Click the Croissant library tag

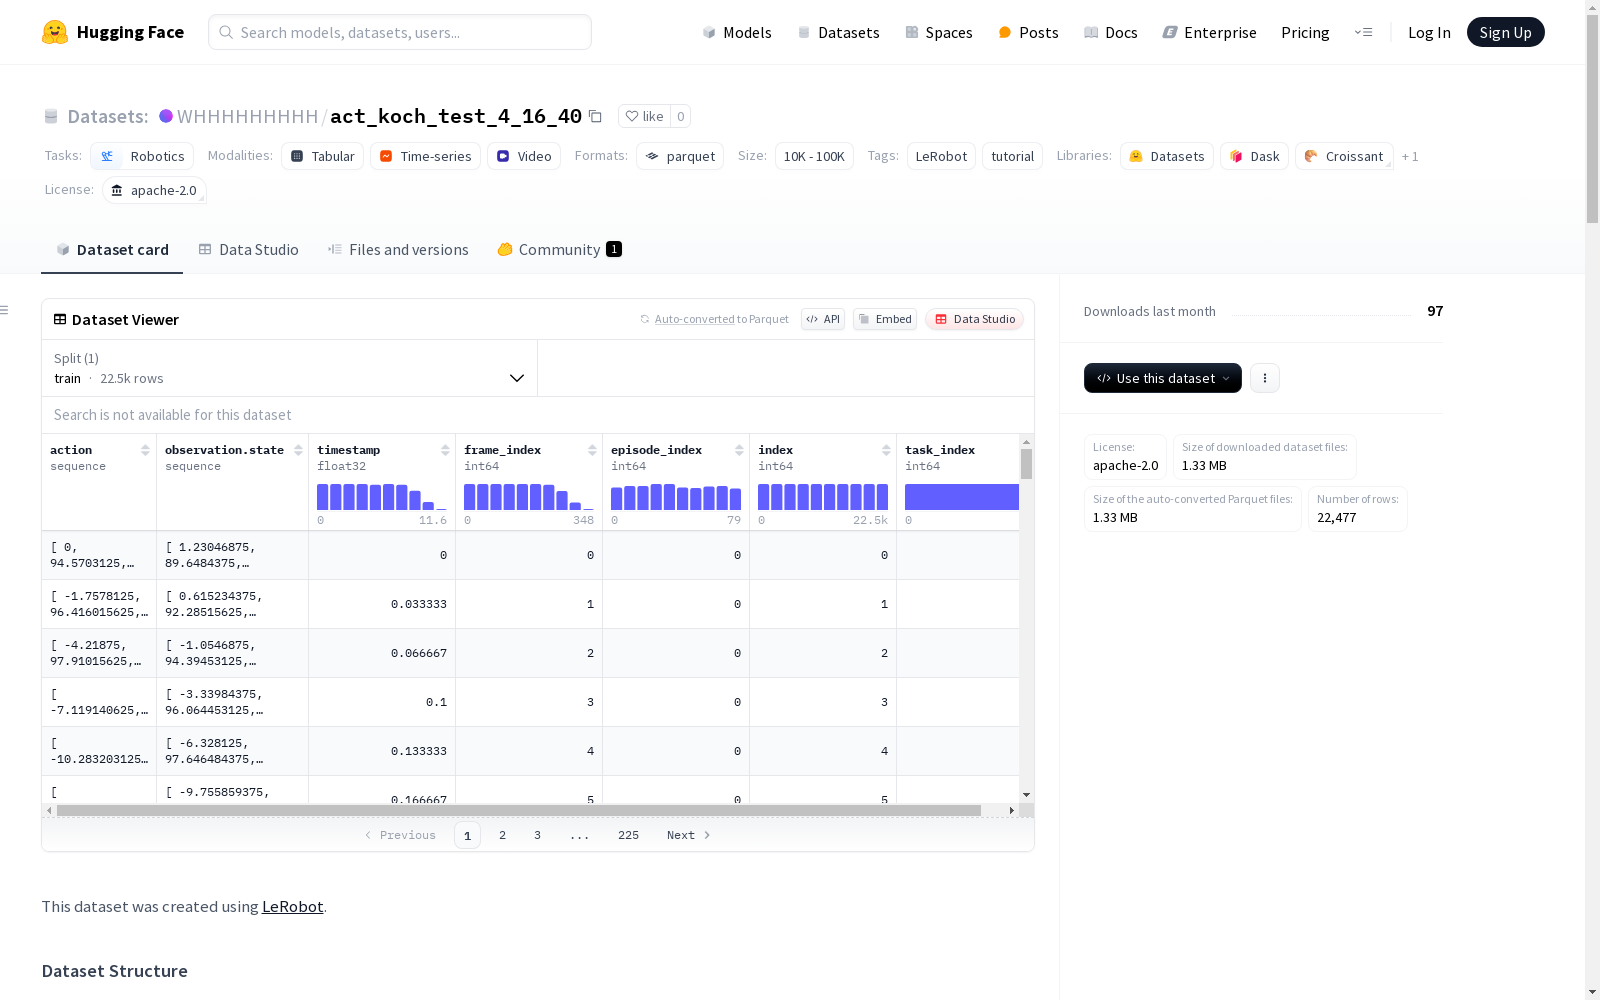[x=1344, y=156]
